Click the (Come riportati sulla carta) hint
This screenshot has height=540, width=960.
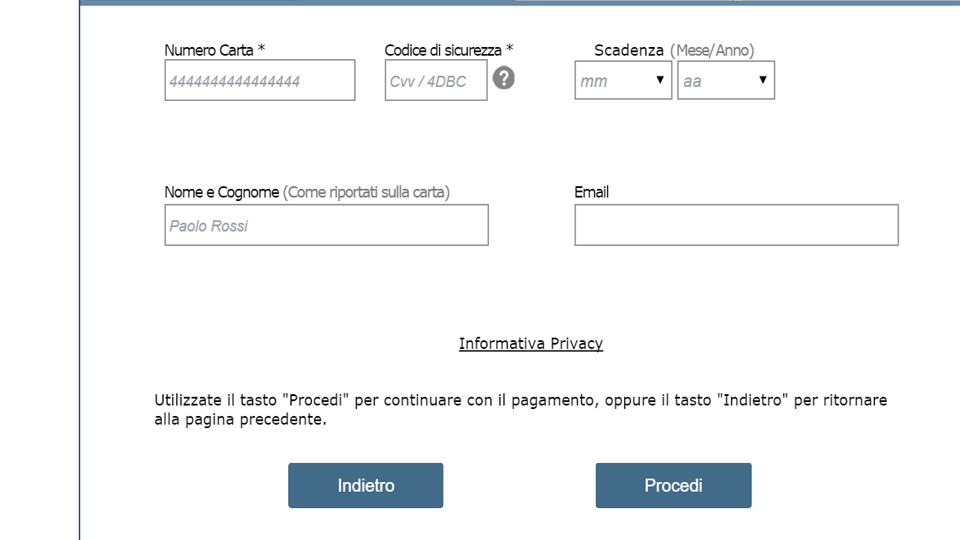coord(366,192)
